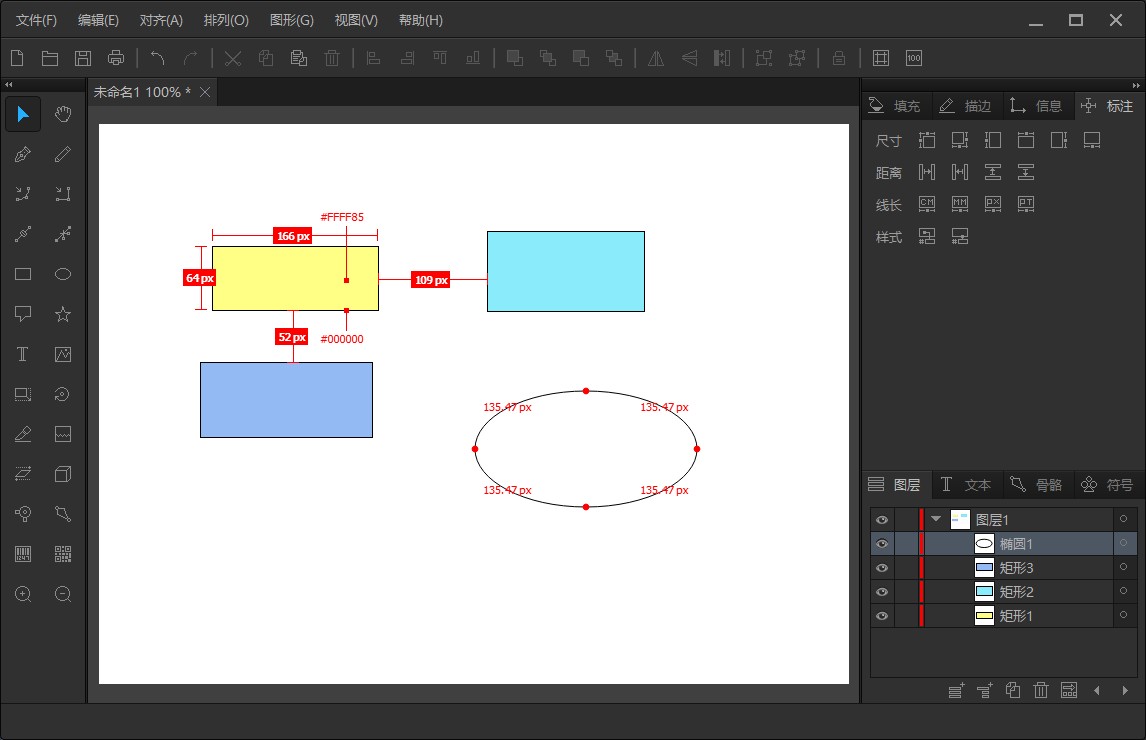Collapse the left toolbox panel arrows
Screen dimensions: 1146x740
8,85
